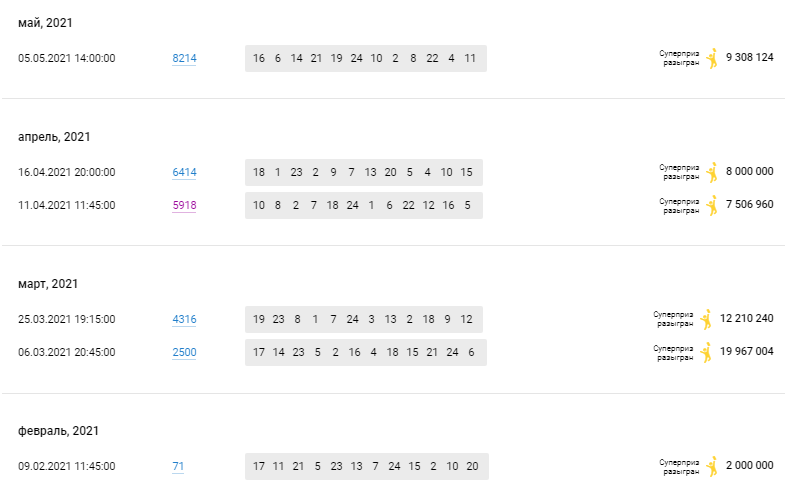This screenshot has height=495, width=787.
Task: Click the jackpot winner icon beside 2 000 000
Action: pos(712,466)
